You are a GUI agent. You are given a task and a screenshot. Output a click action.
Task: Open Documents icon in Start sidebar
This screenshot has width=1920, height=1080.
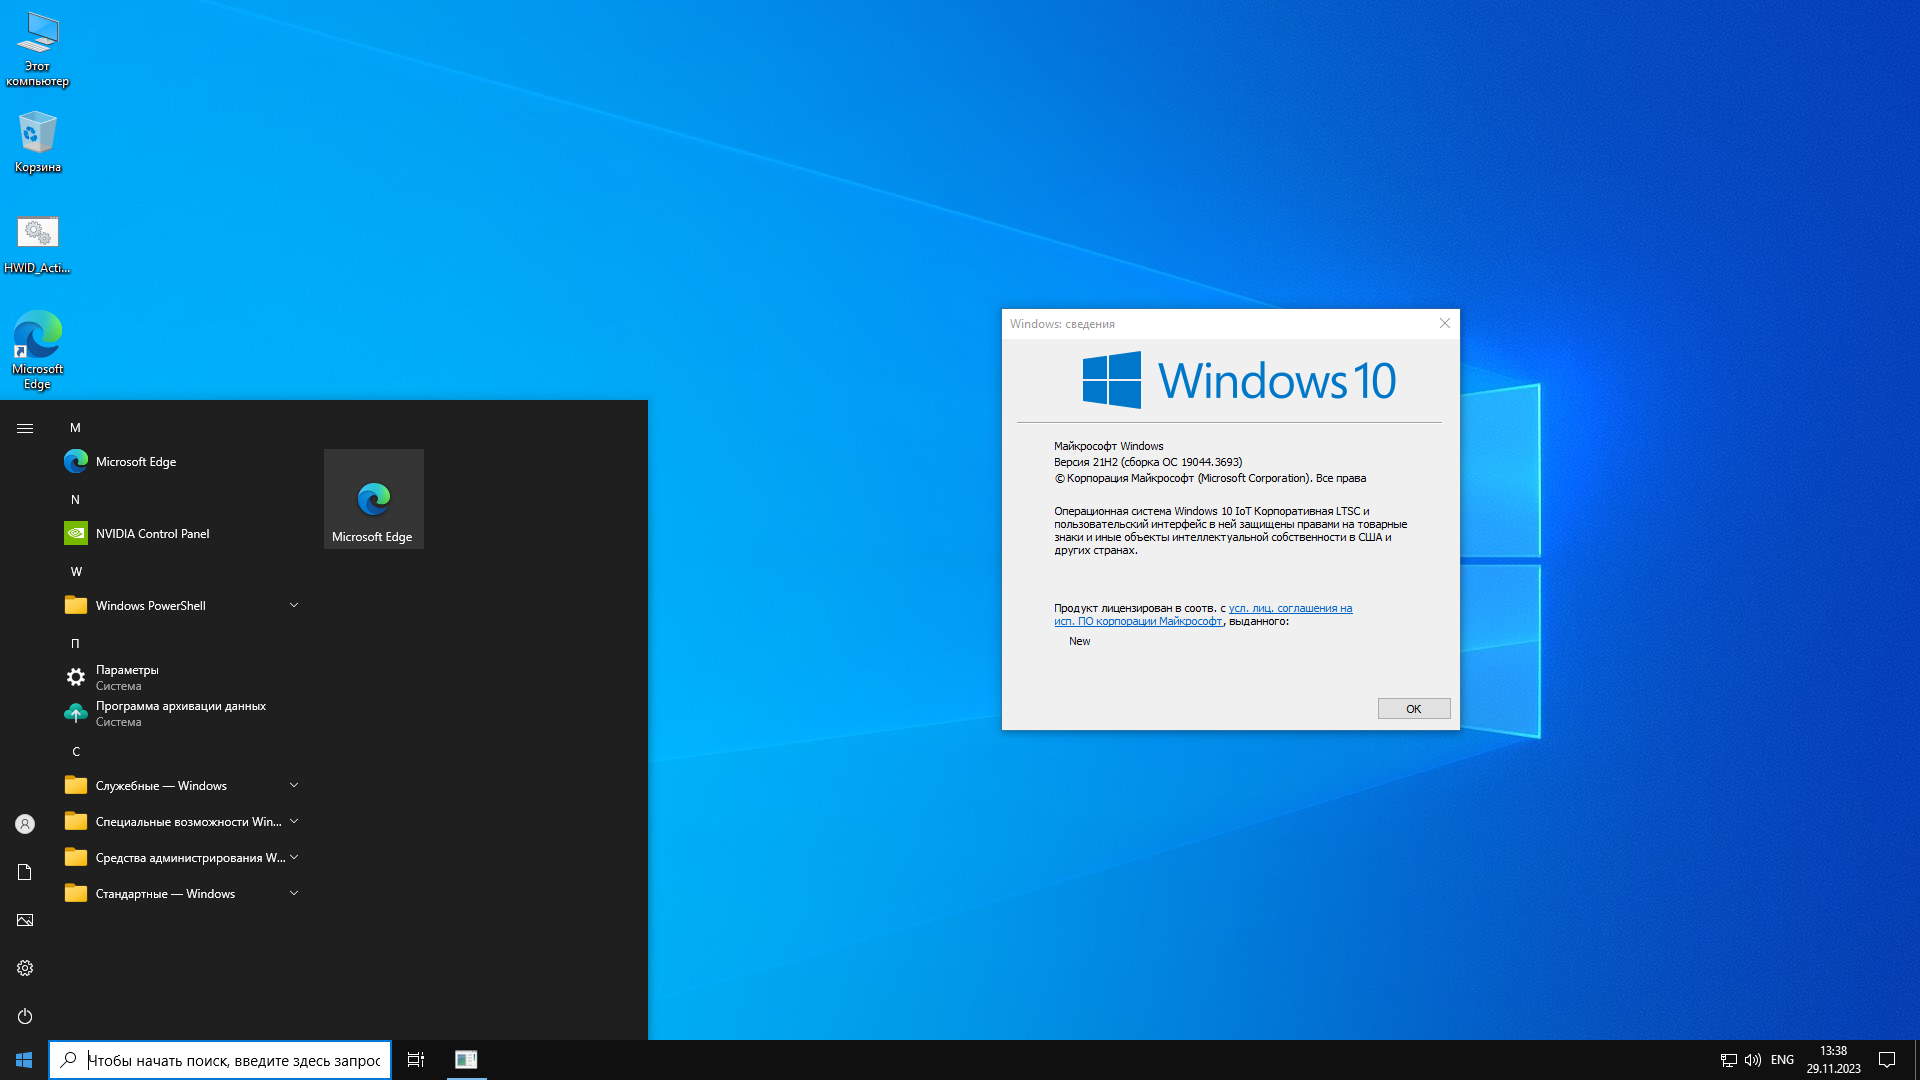click(25, 872)
